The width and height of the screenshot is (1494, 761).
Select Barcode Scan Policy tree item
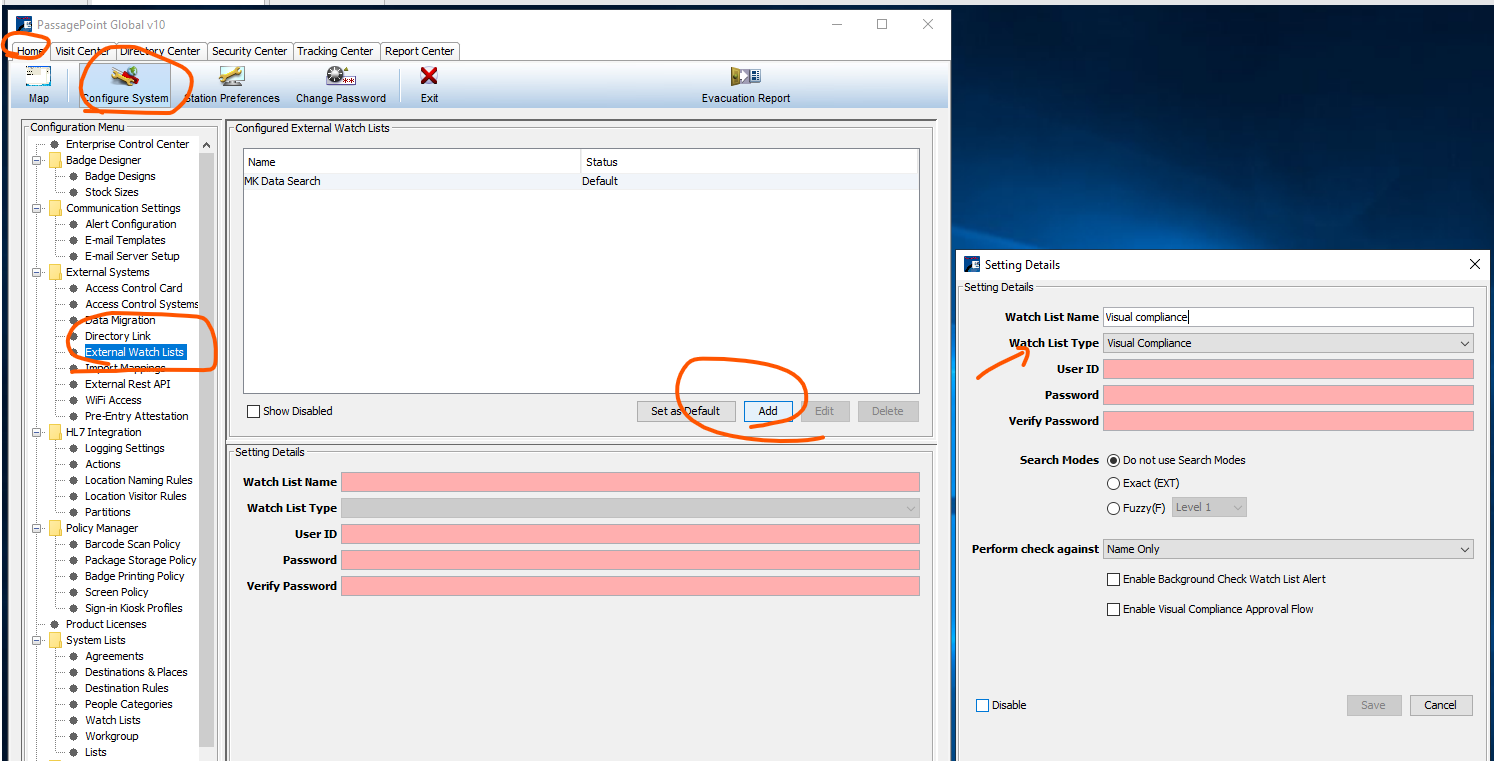point(133,544)
